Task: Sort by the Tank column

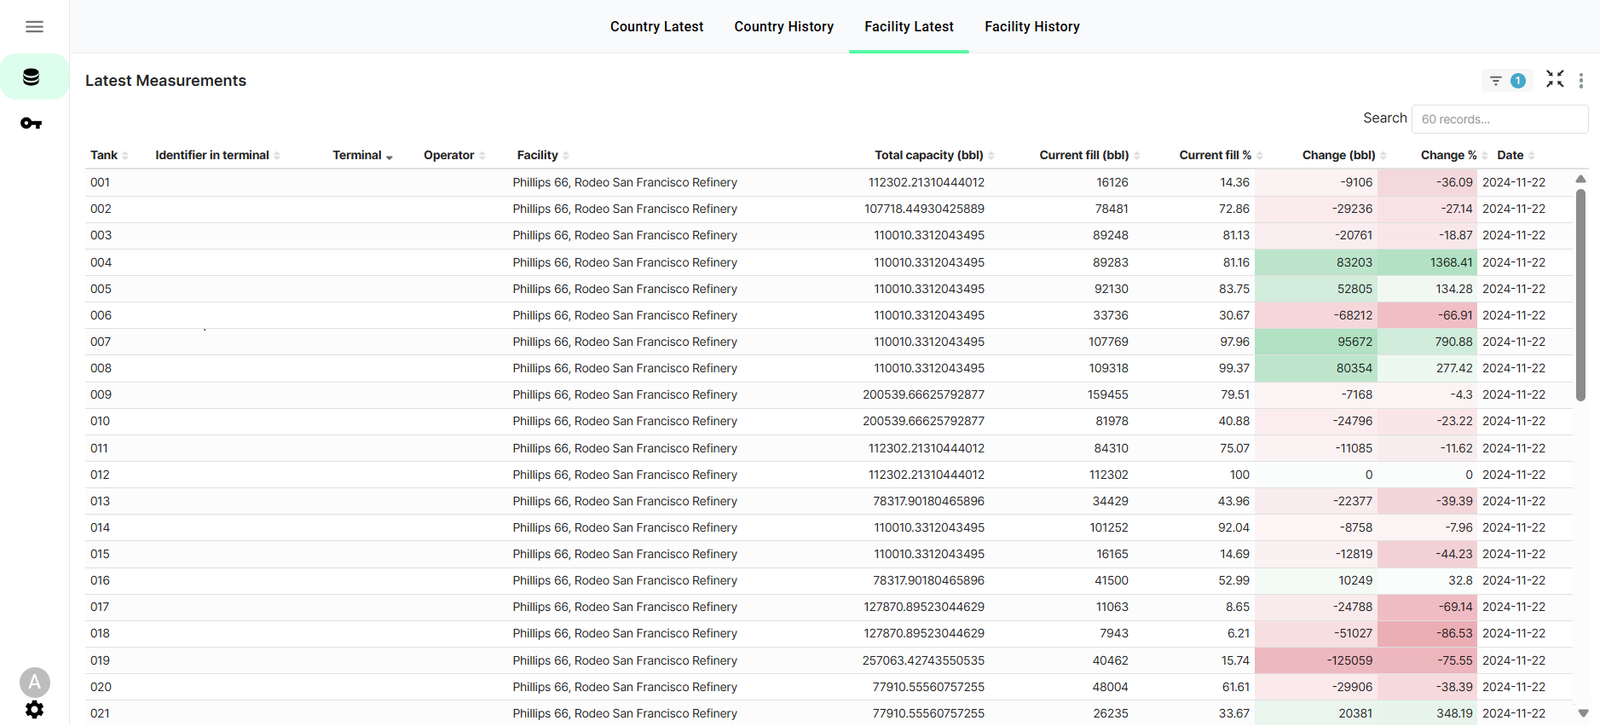Action: [x=109, y=155]
